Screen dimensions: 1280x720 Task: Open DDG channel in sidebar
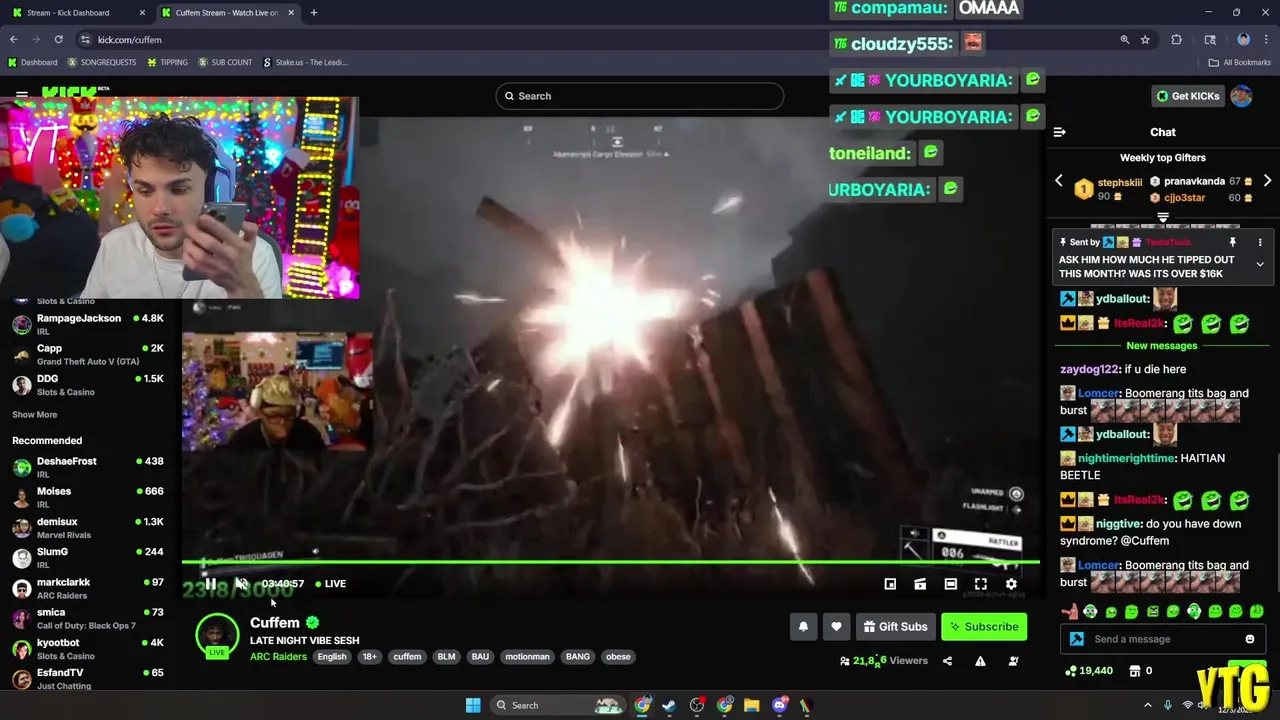[x=86, y=385]
